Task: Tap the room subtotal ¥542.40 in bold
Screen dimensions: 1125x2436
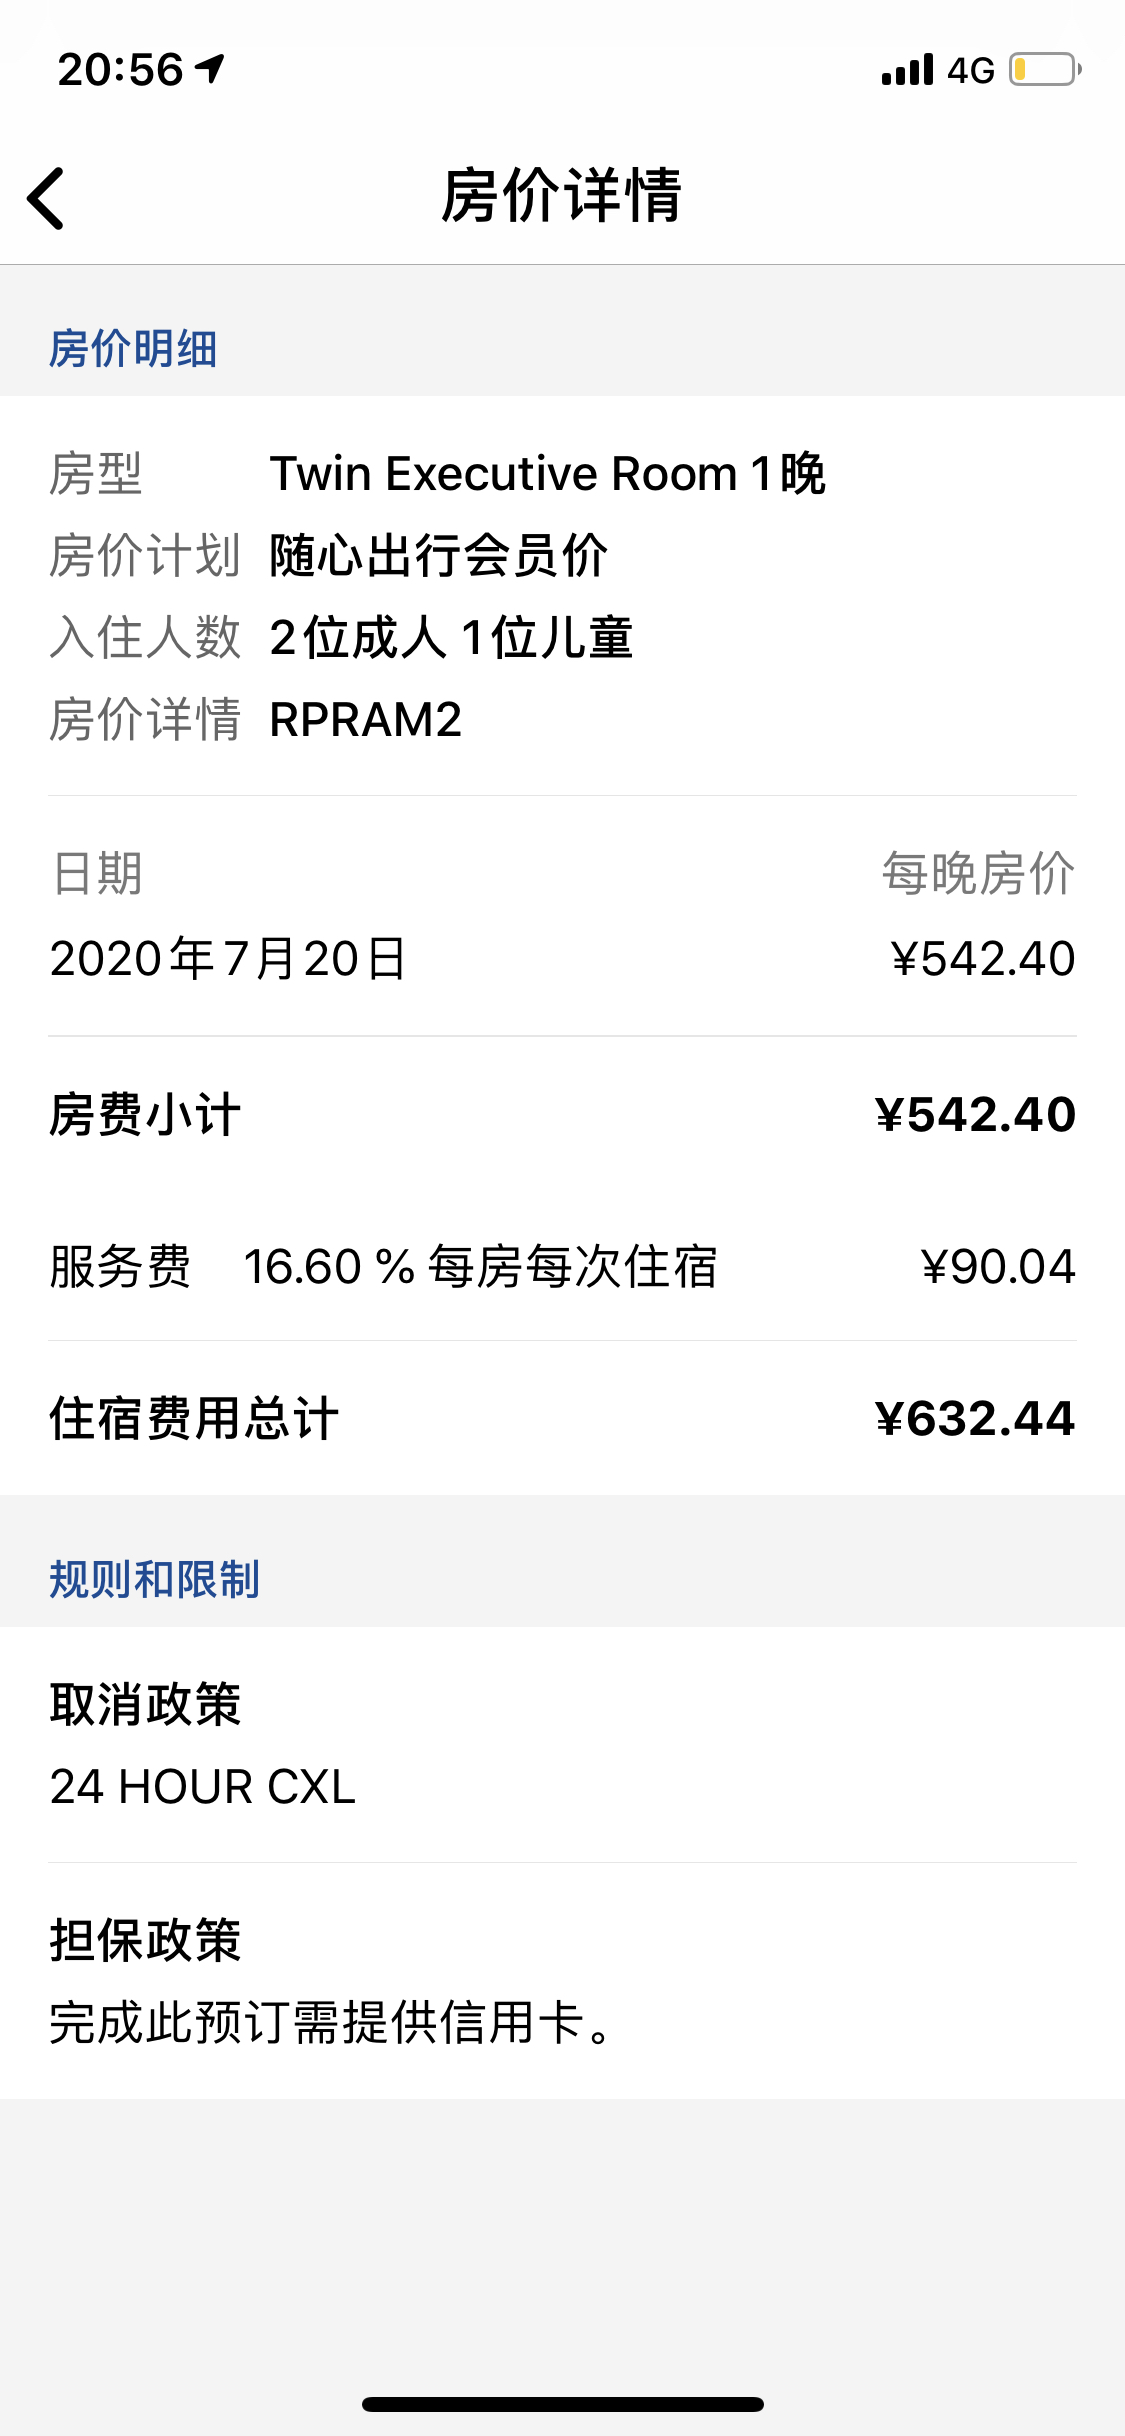Action: pyautogui.click(x=975, y=1114)
